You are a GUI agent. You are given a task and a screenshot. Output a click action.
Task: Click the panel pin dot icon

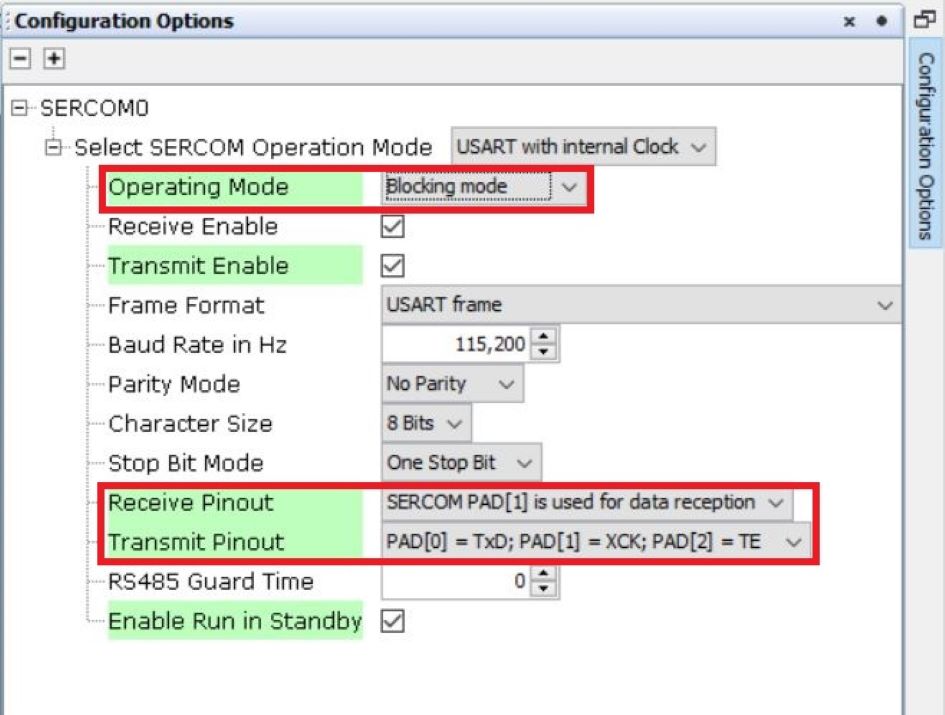pyautogui.click(x=881, y=21)
